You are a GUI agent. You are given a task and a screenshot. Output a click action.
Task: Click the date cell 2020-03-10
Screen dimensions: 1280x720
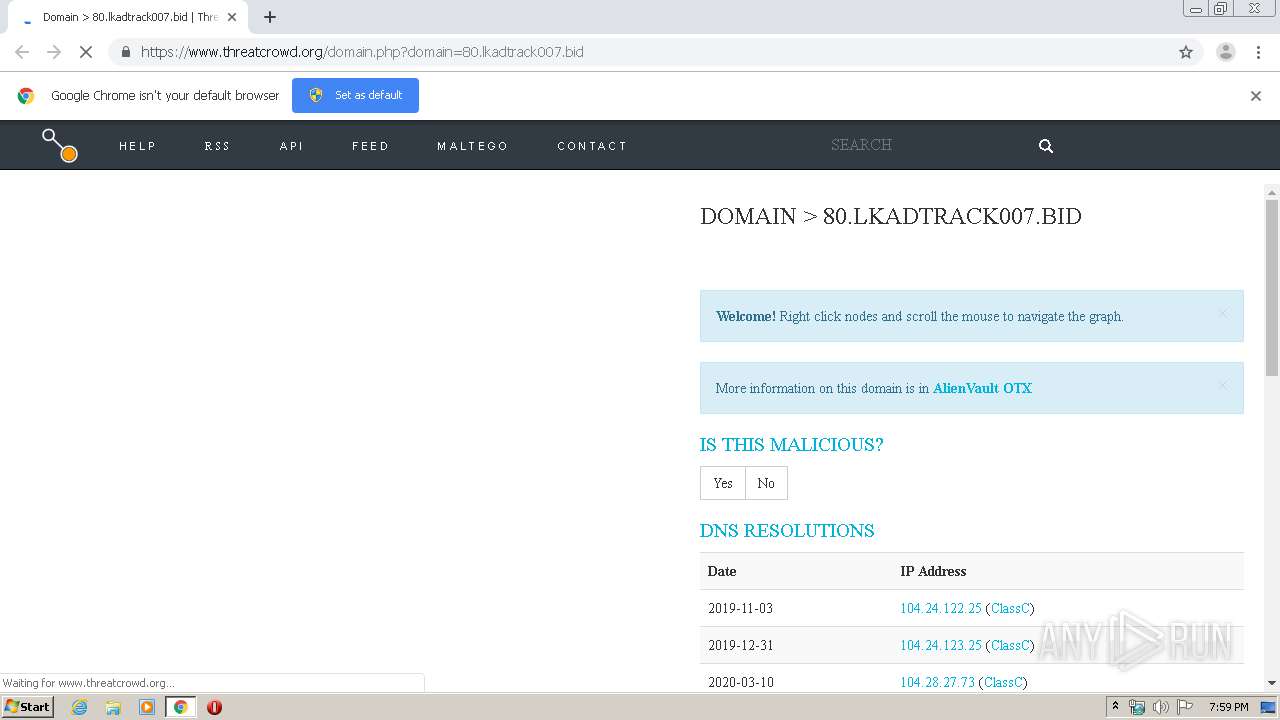pyautogui.click(x=740, y=682)
